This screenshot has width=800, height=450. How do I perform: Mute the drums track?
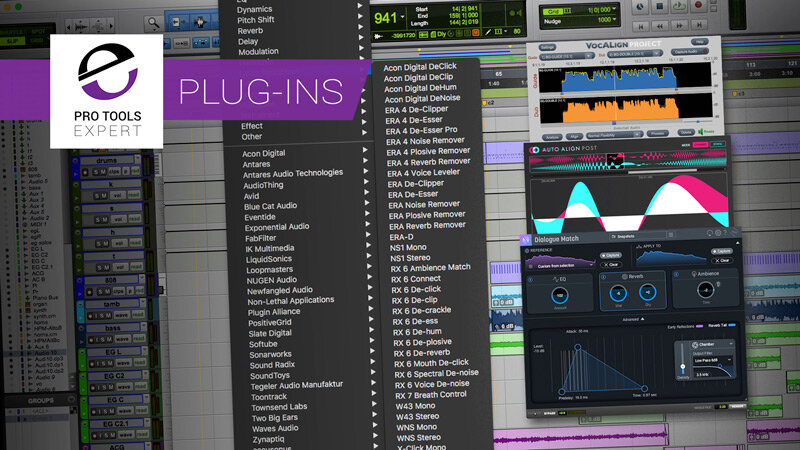[x=104, y=171]
